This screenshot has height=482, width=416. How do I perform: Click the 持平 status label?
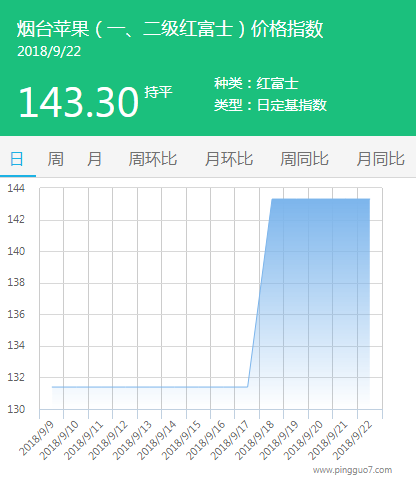[x=158, y=92]
